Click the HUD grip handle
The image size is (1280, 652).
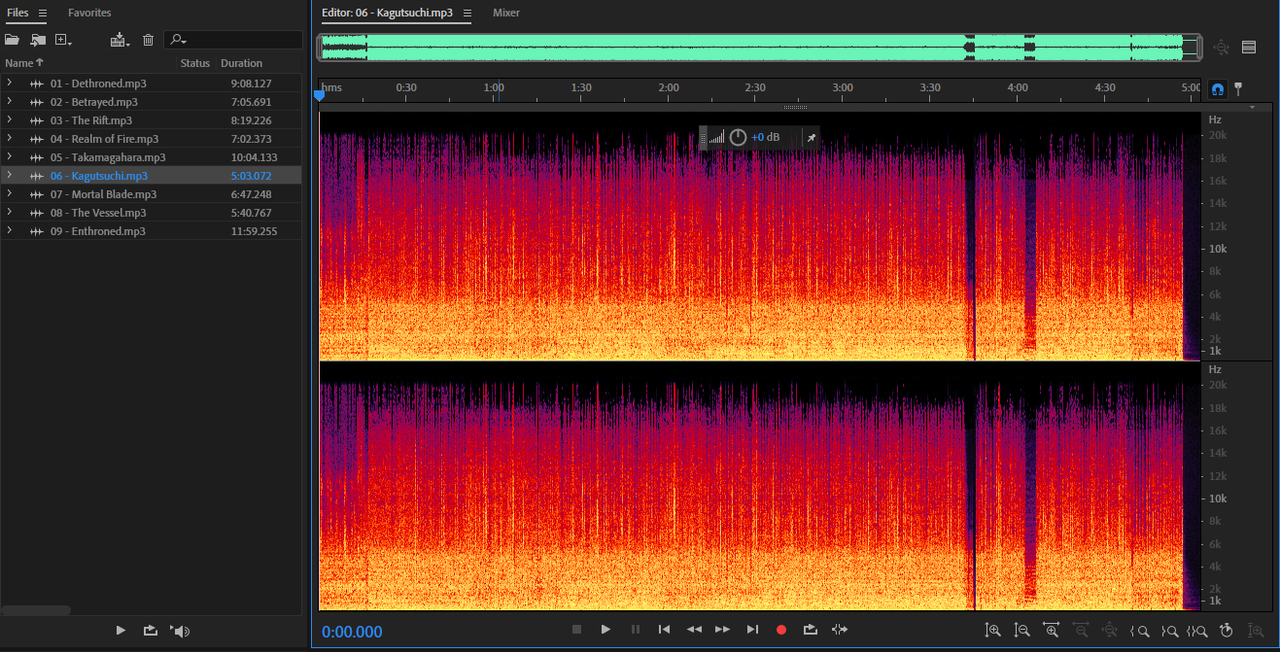[703, 137]
